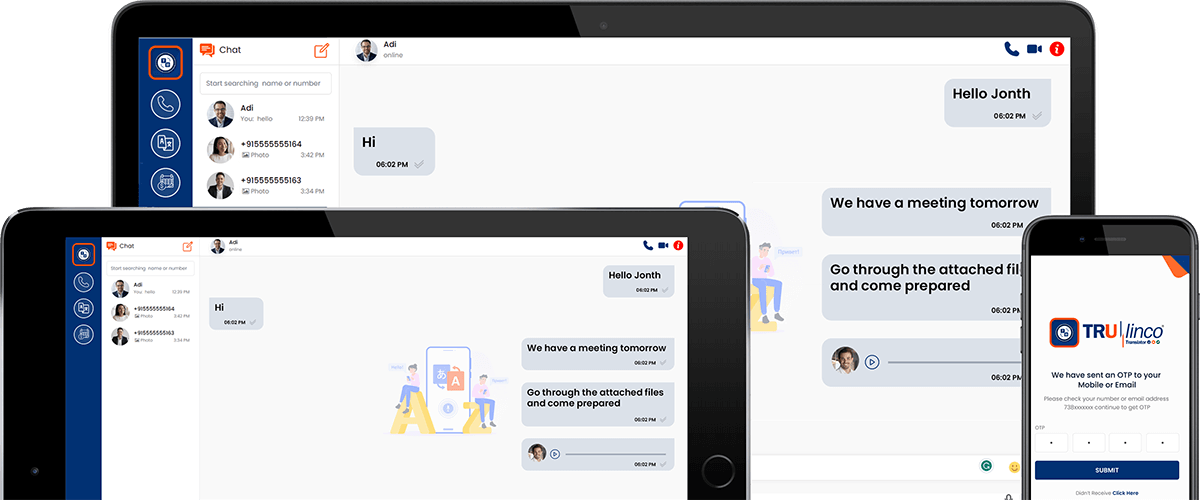Play the voice message on the laptop chat

pos(872,362)
